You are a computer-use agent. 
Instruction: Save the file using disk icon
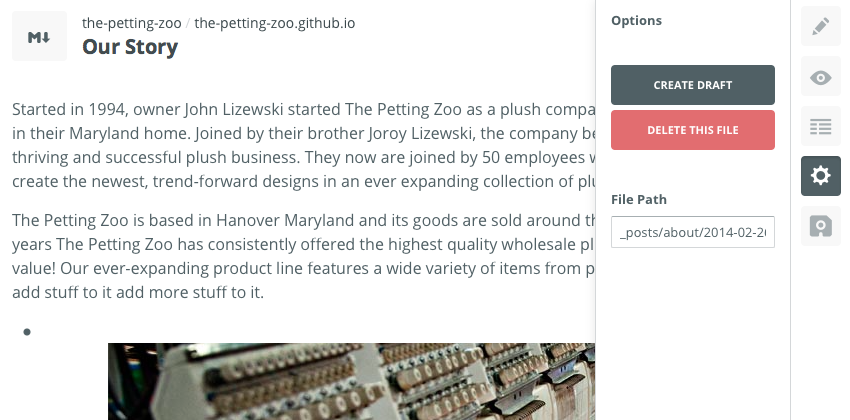tap(820, 227)
